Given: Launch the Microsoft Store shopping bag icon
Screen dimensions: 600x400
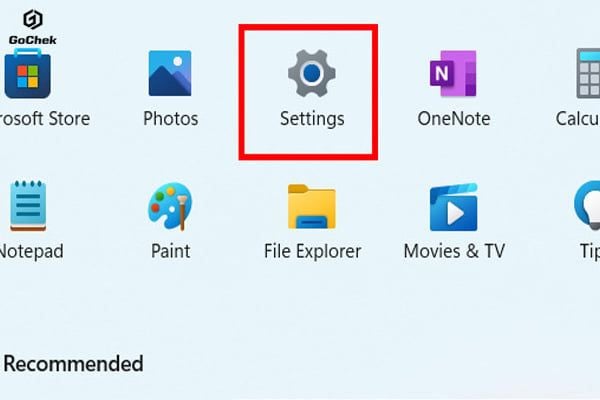Looking at the screenshot, I should pos(28,73).
